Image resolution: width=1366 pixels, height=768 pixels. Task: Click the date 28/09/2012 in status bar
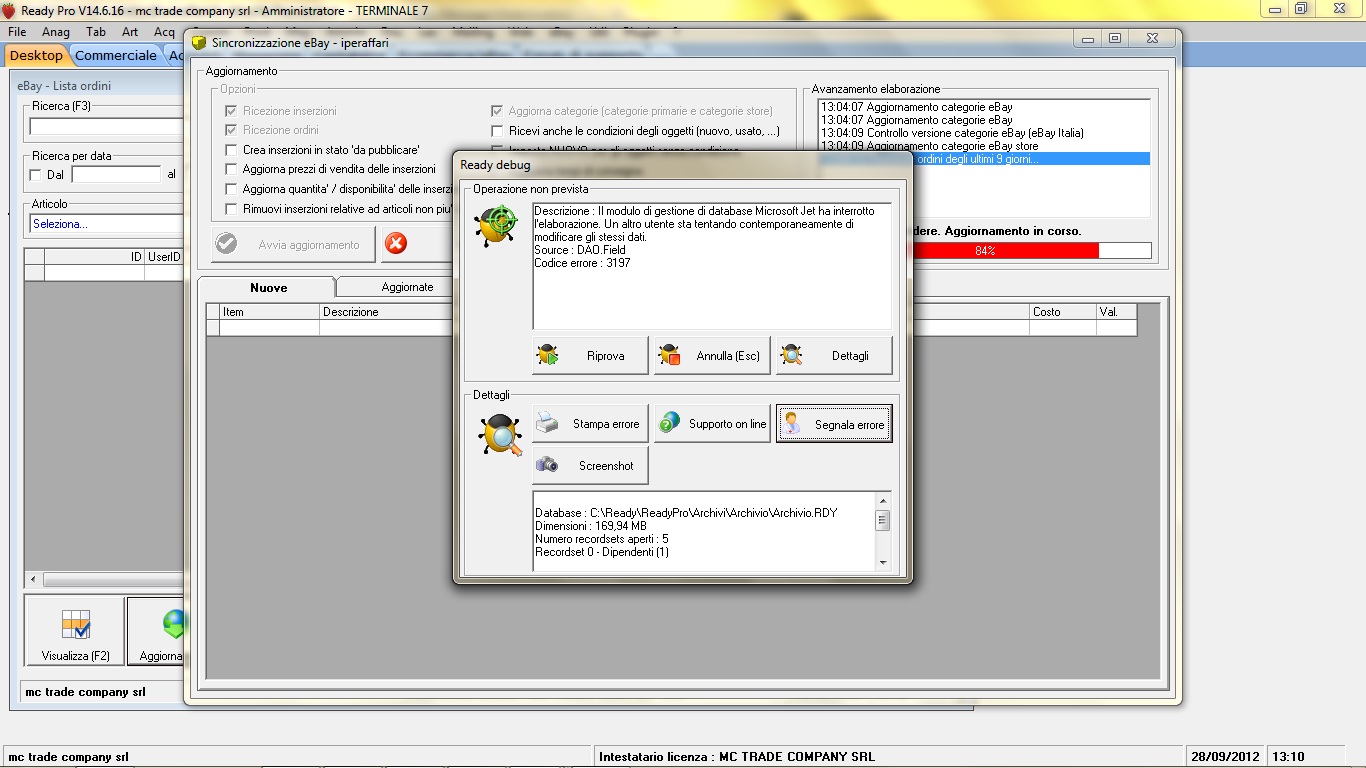click(1226, 757)
